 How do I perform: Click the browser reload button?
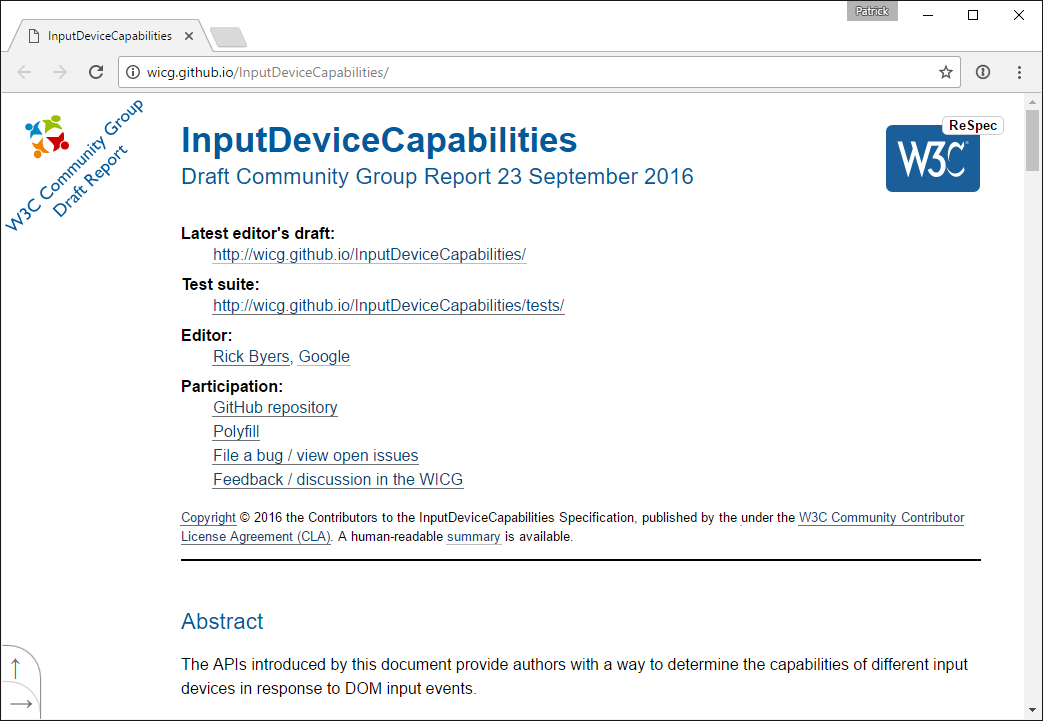point(96,72)
